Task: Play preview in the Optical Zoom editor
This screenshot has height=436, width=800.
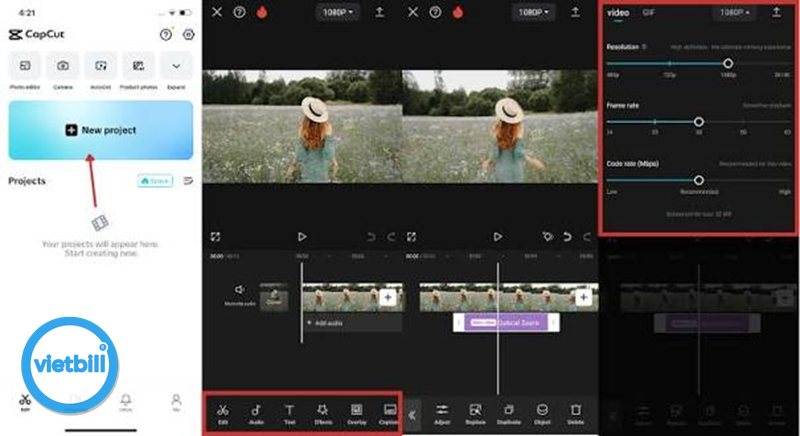Action: coord(497,237)
